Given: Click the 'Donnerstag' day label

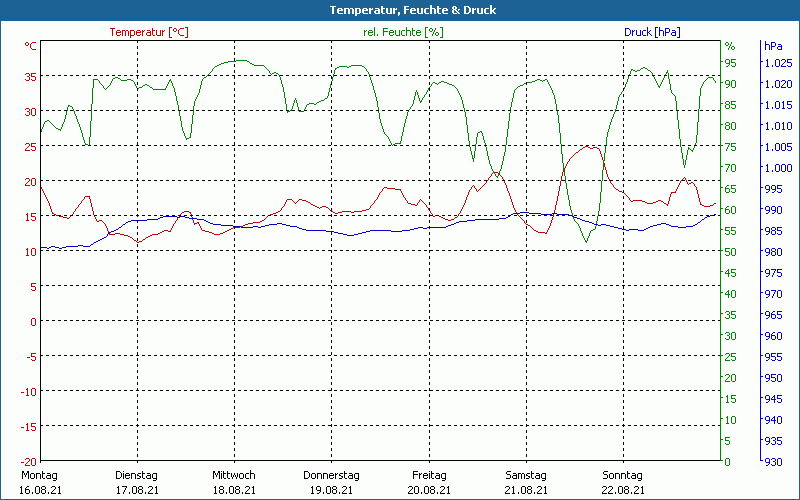Looking at the screenshot, I should coord(331,475).
